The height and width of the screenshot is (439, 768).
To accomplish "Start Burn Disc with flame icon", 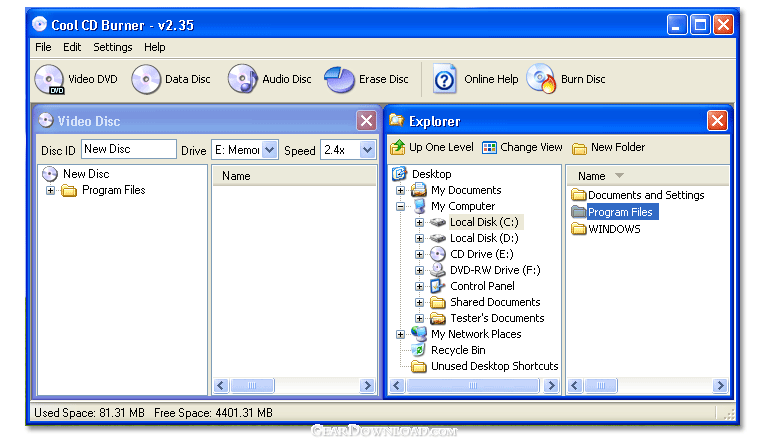I will coord(541,79).
